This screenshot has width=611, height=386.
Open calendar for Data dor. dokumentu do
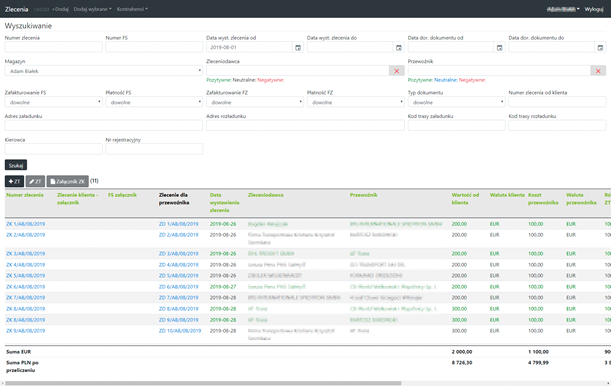point(600,48)
